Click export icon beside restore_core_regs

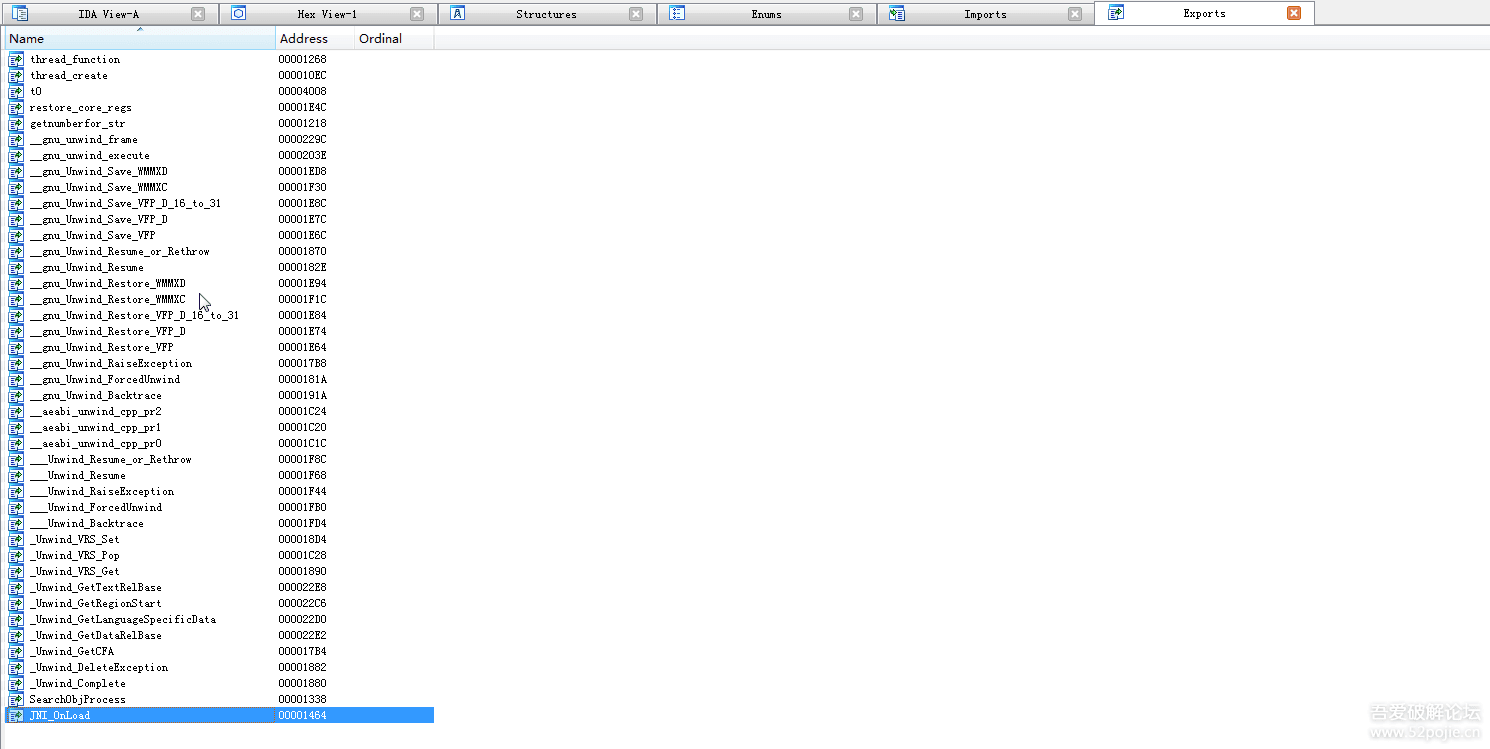coord(16,108)
